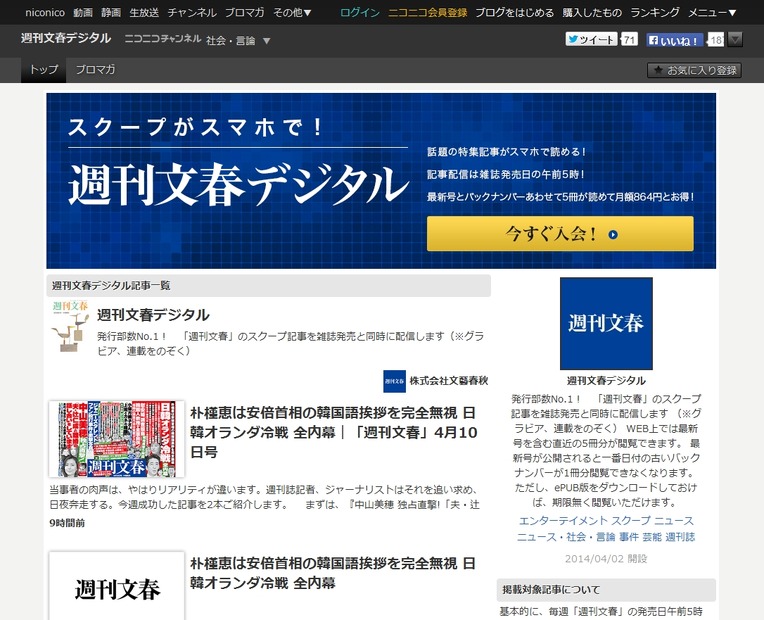Click the 週刊文春デジタル channel title in header

coord(66,38)
